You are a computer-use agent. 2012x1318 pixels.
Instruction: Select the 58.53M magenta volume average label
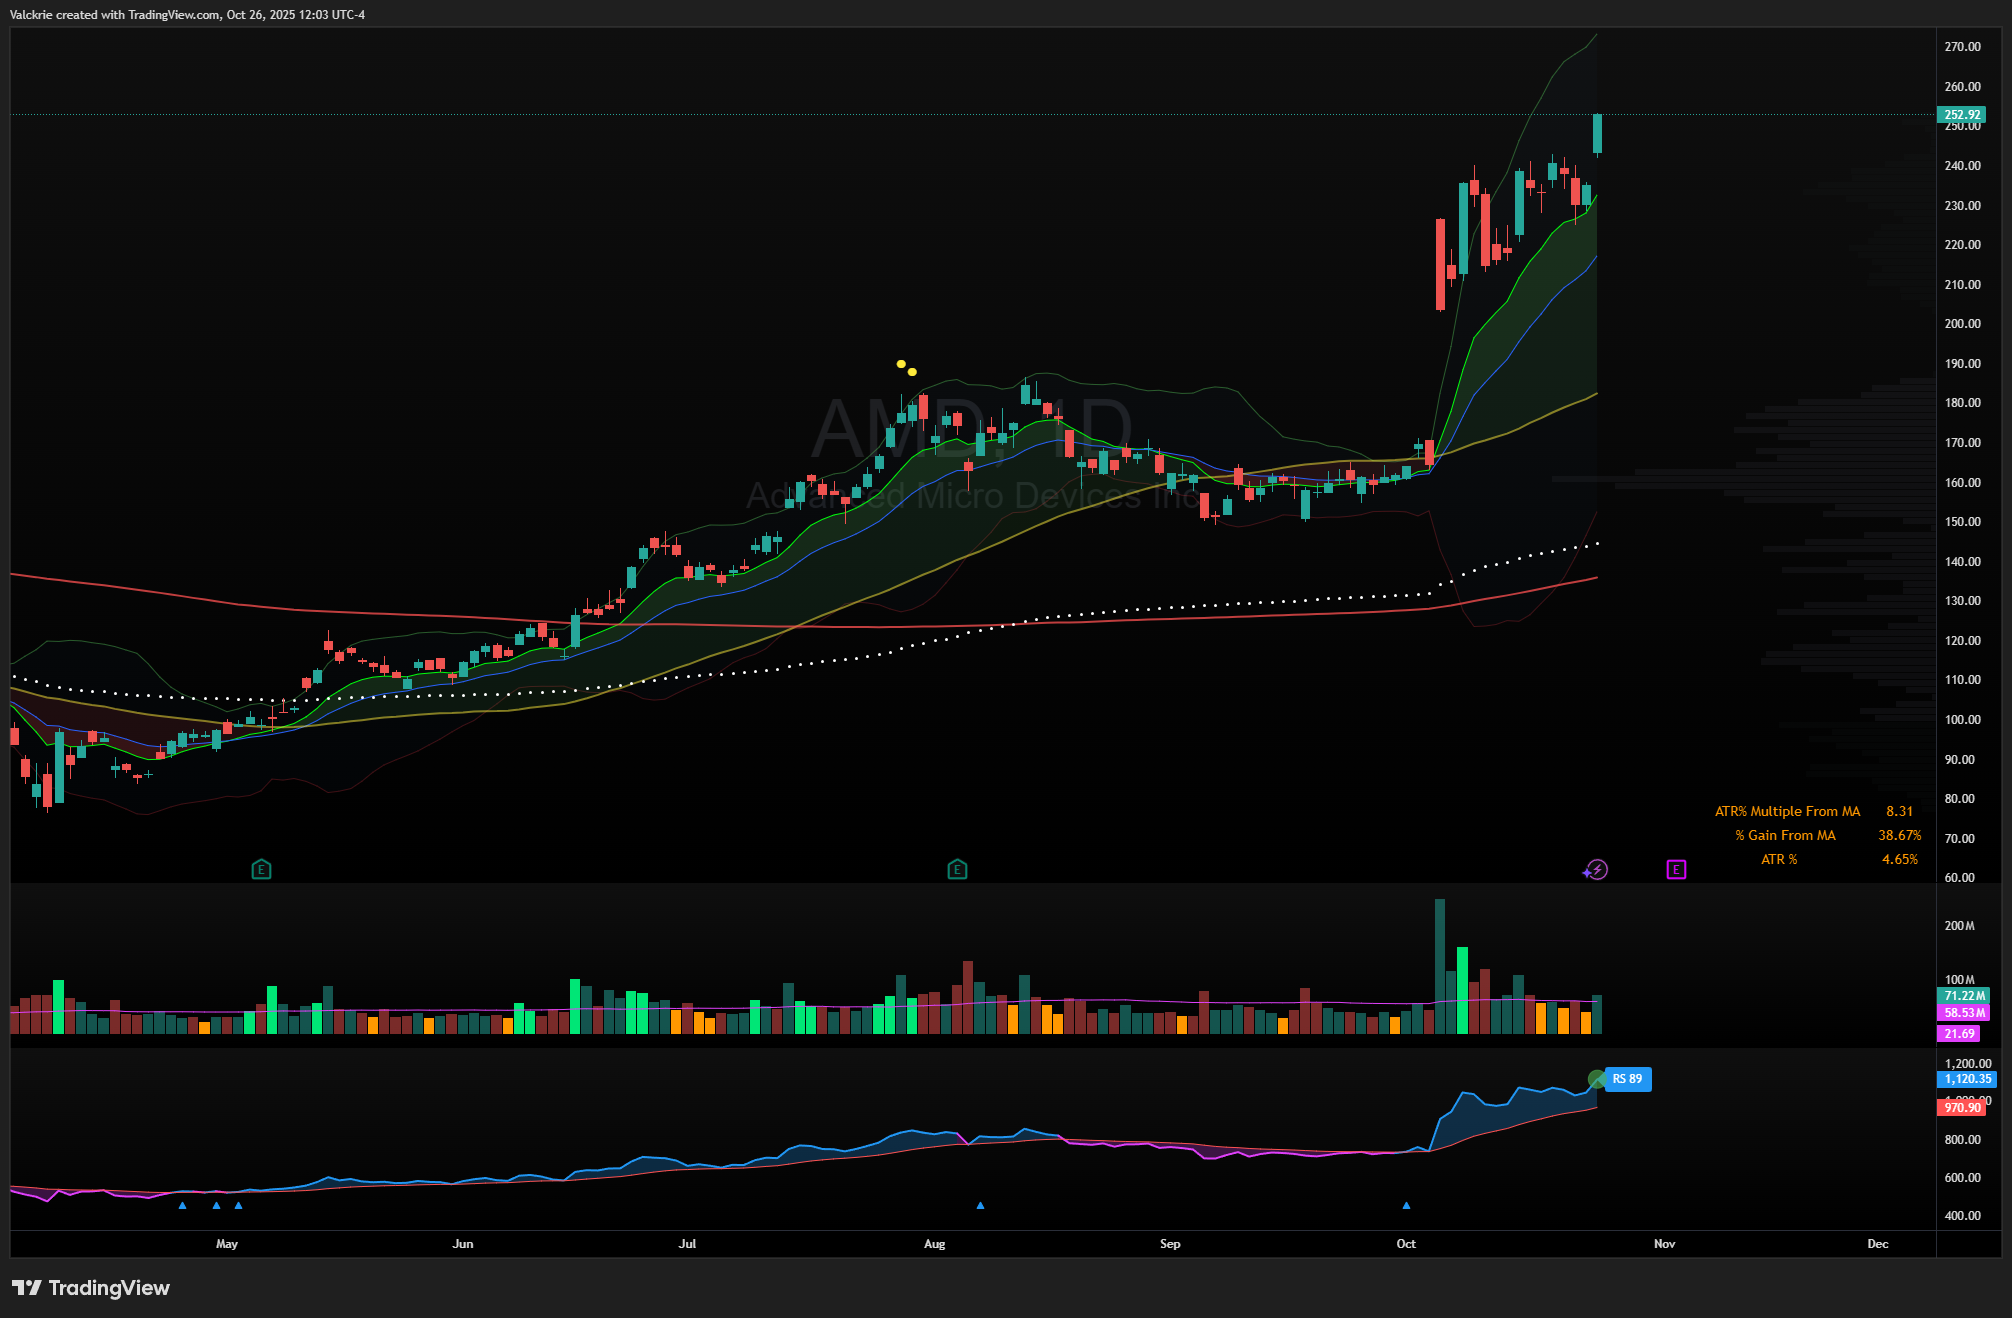tap(1964, 1013)
